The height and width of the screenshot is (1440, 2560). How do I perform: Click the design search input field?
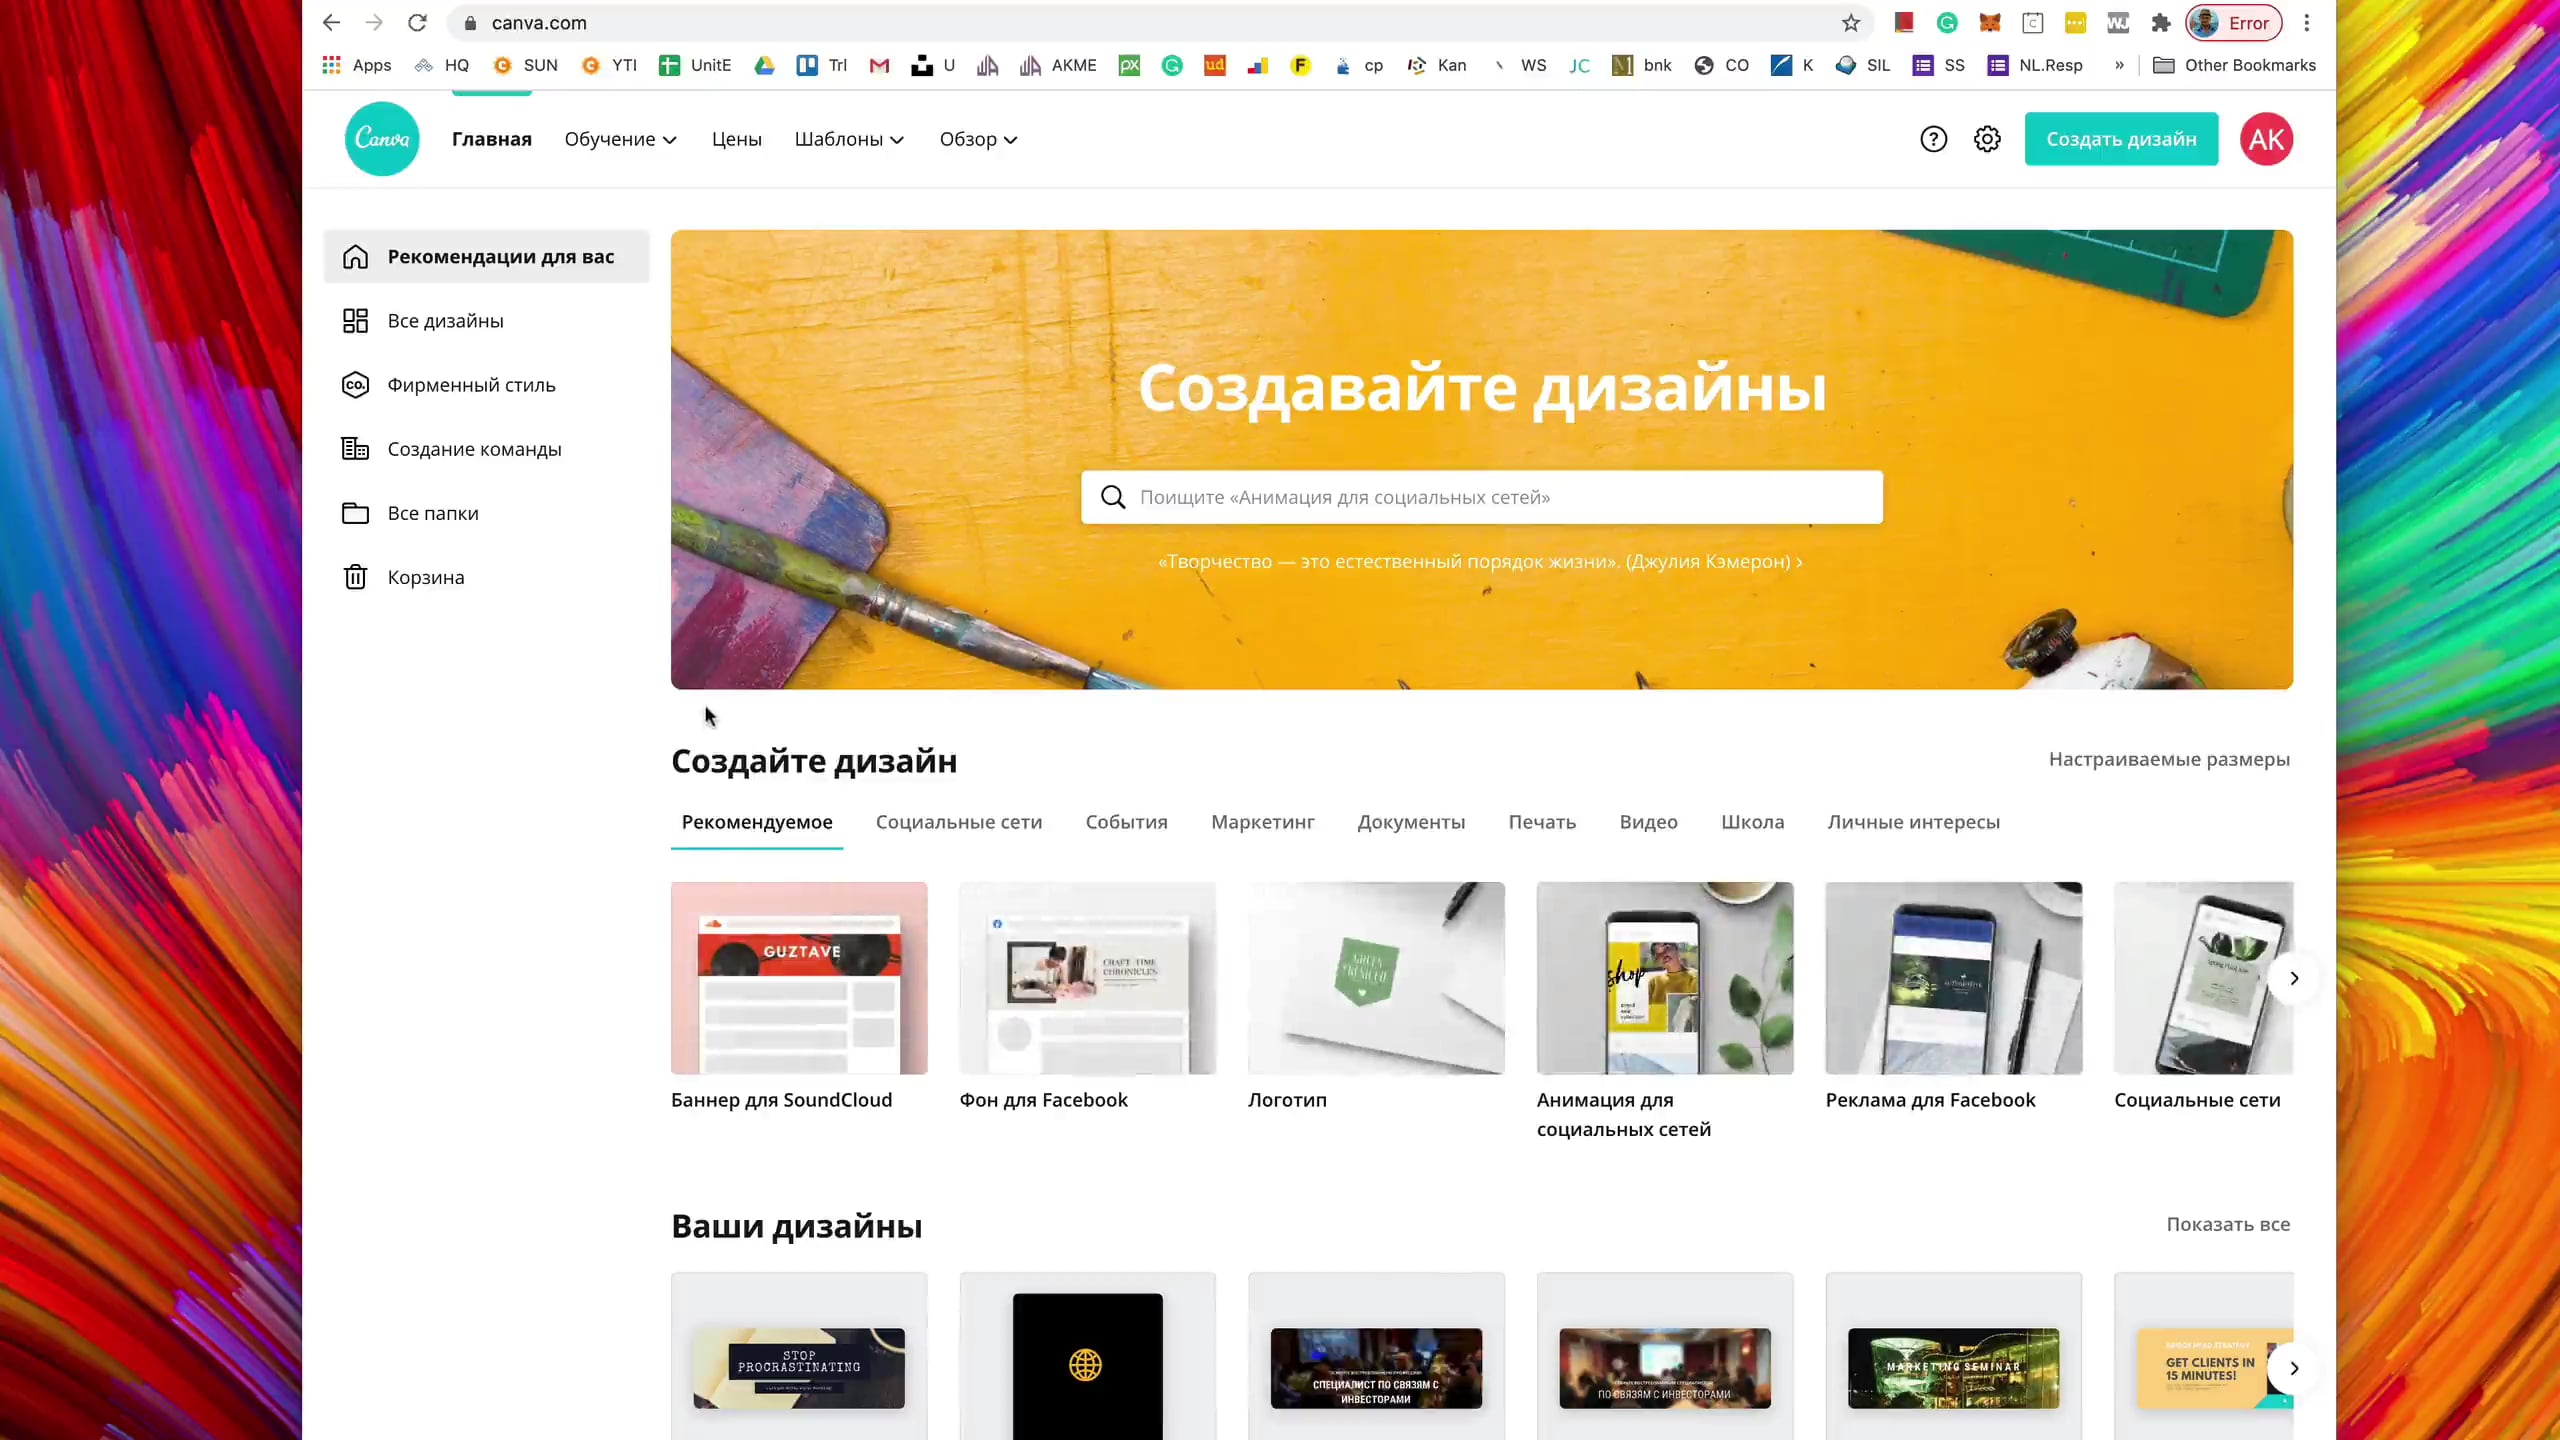tap(1481, 497)
